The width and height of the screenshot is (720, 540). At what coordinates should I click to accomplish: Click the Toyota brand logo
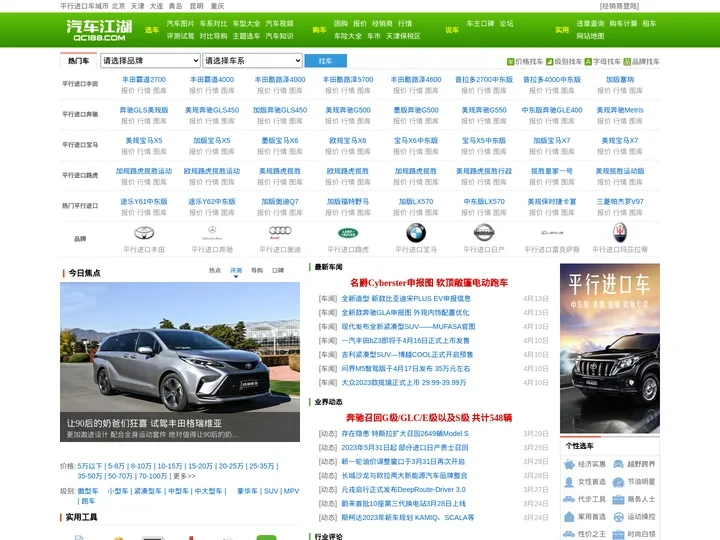pos(144,233)
